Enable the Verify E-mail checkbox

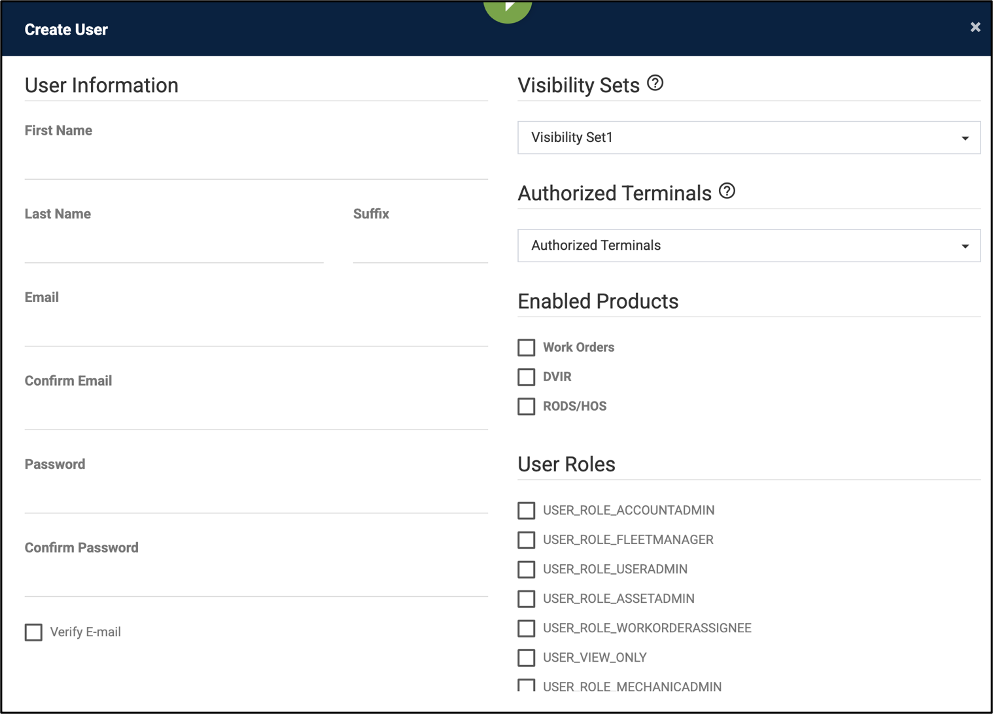[x=34, y=632]
